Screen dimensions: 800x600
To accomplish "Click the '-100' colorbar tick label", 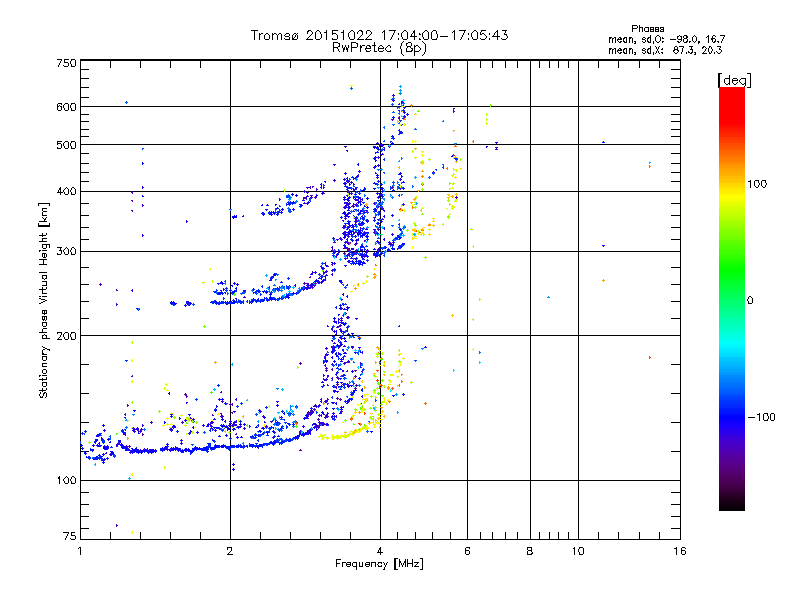I will tap(761, 417).
